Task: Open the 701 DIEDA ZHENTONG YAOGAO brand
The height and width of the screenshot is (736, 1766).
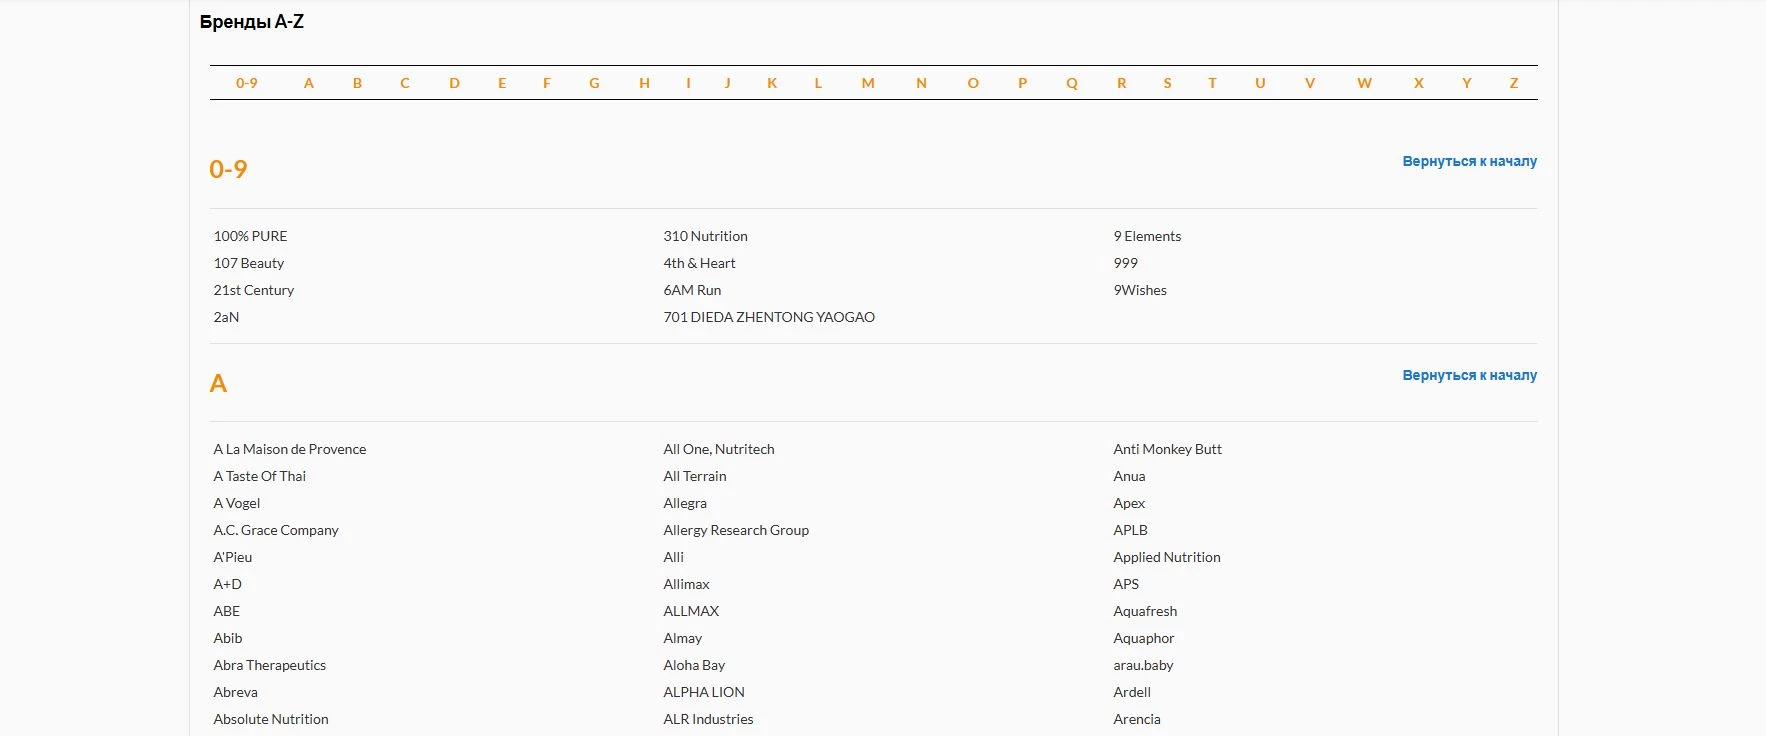Action: (768, 317)
